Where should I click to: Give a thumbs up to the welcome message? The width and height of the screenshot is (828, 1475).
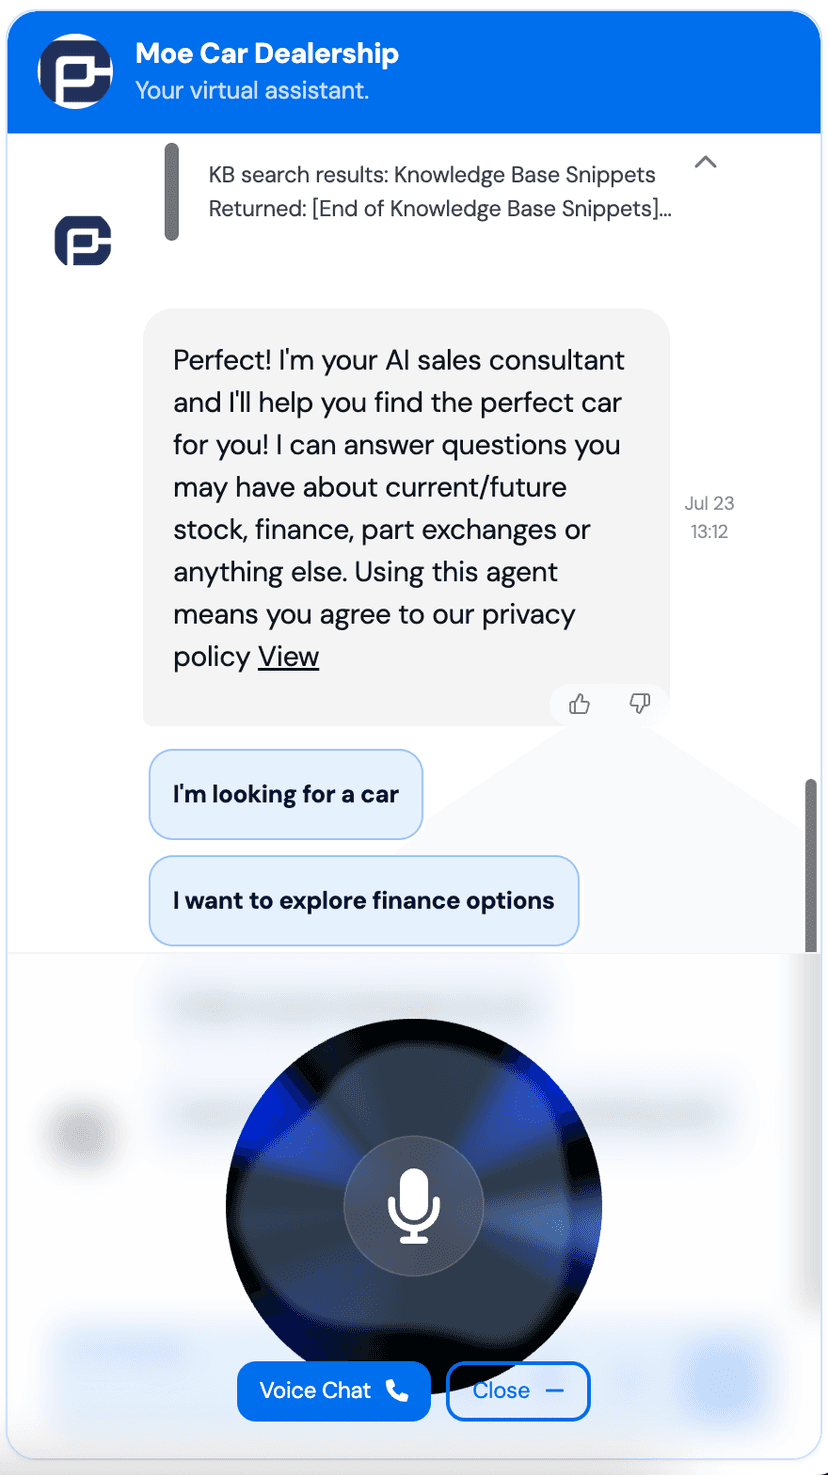(579, 704)
